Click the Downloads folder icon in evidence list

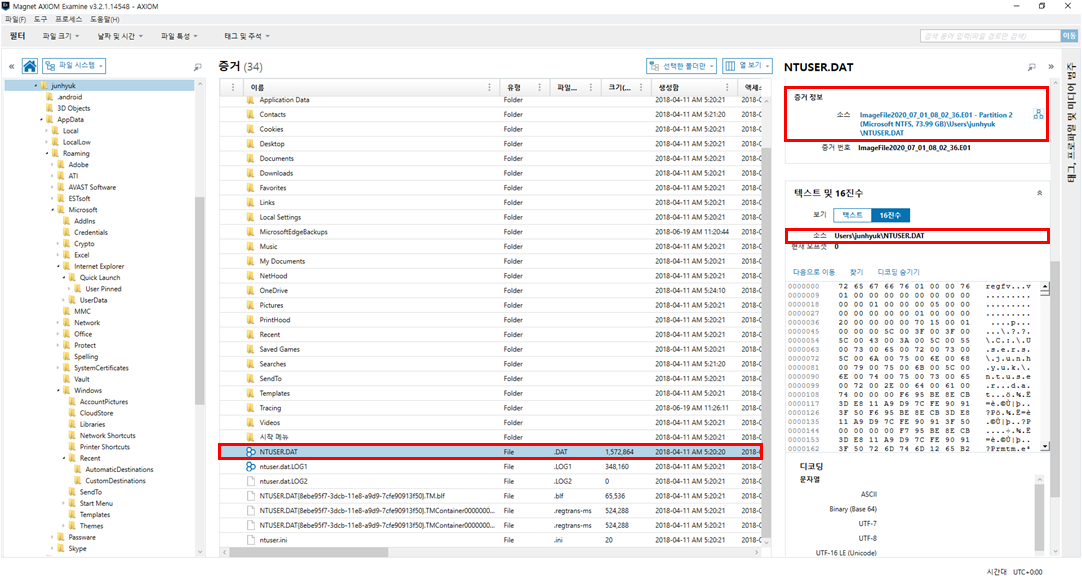(x=250, y=173)
